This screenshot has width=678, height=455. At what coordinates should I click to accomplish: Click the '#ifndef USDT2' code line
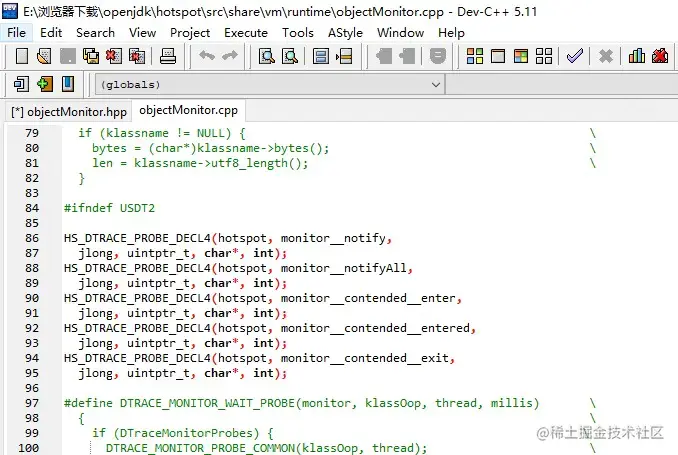click(x=109, y=208)
